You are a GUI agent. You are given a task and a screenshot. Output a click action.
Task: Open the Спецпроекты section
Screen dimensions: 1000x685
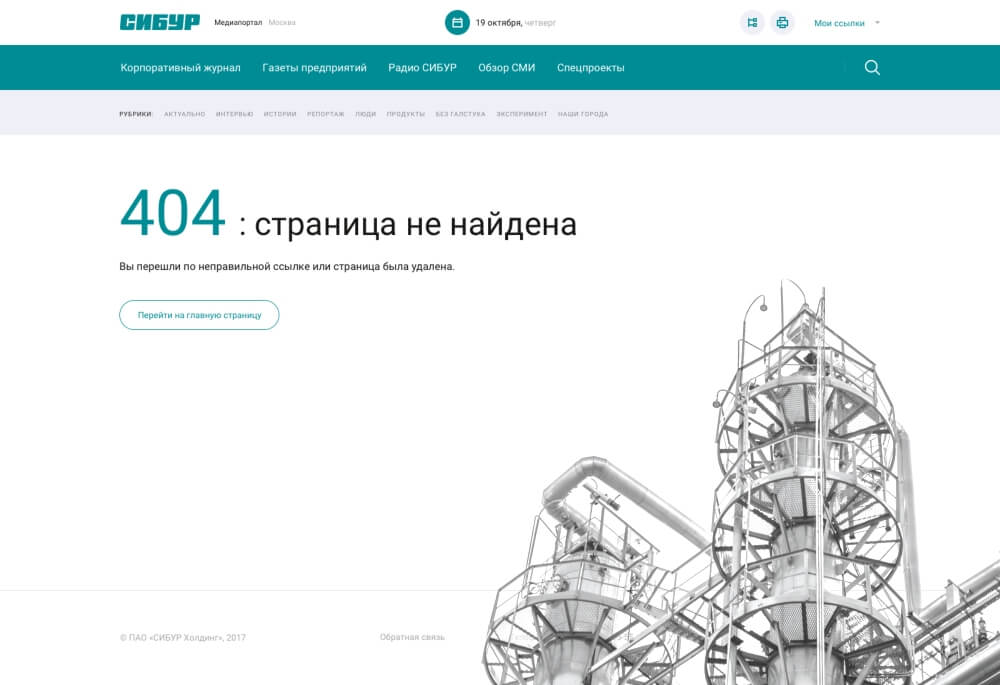[590, 68]
